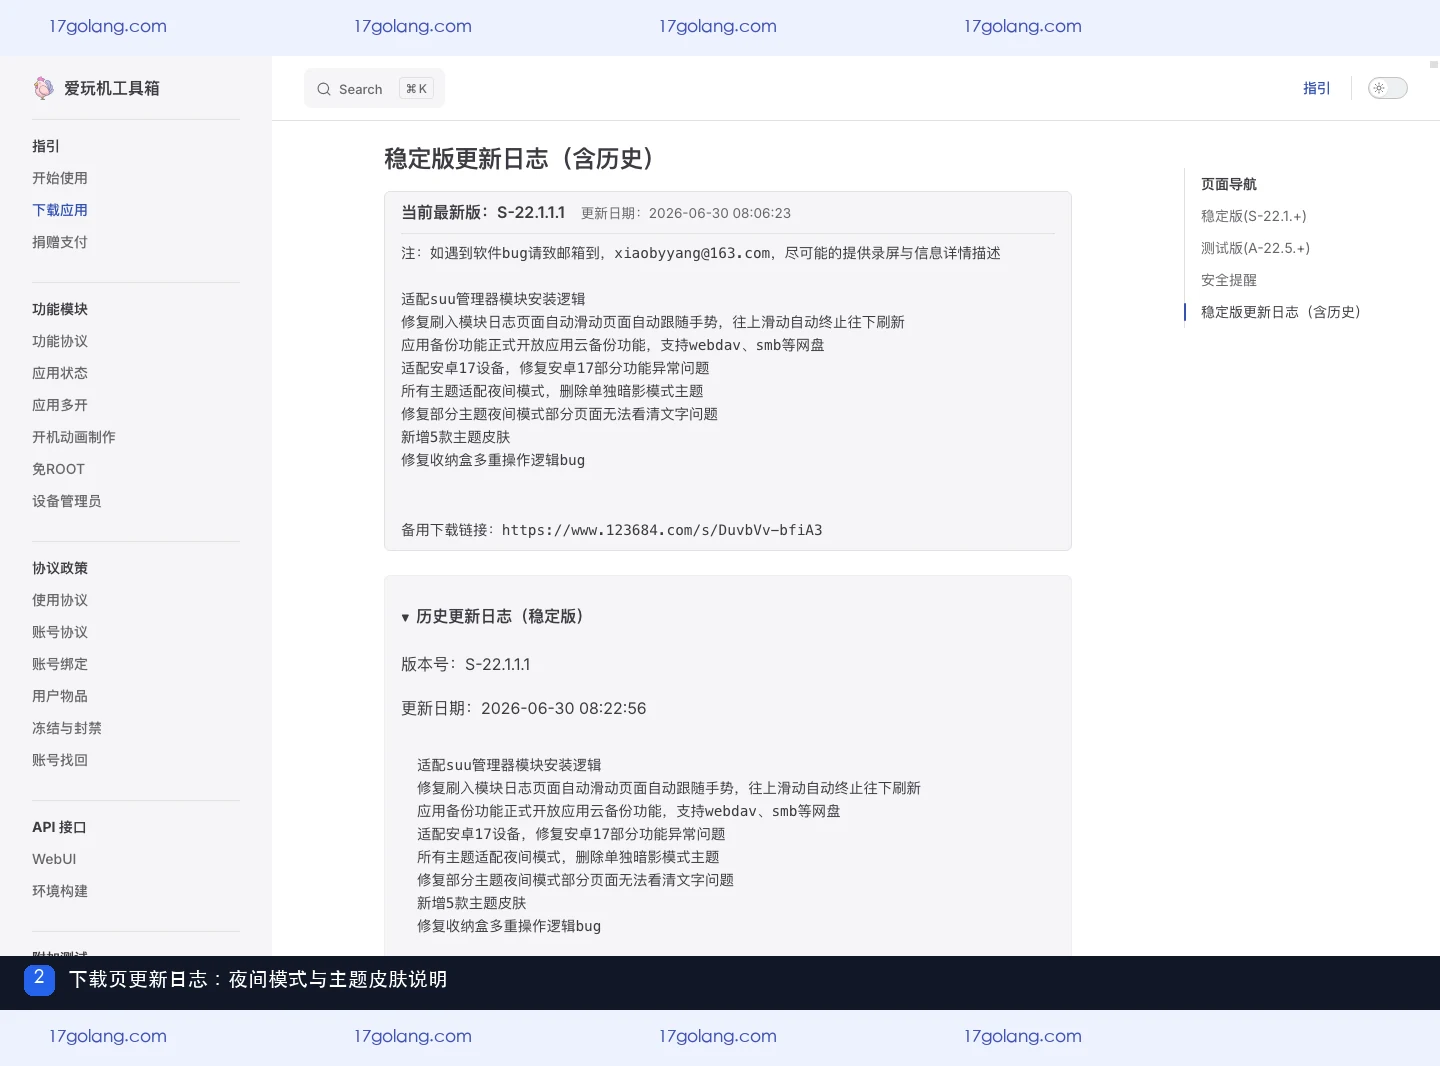Open 开始使用 in the sidebar

coord(60,178)
